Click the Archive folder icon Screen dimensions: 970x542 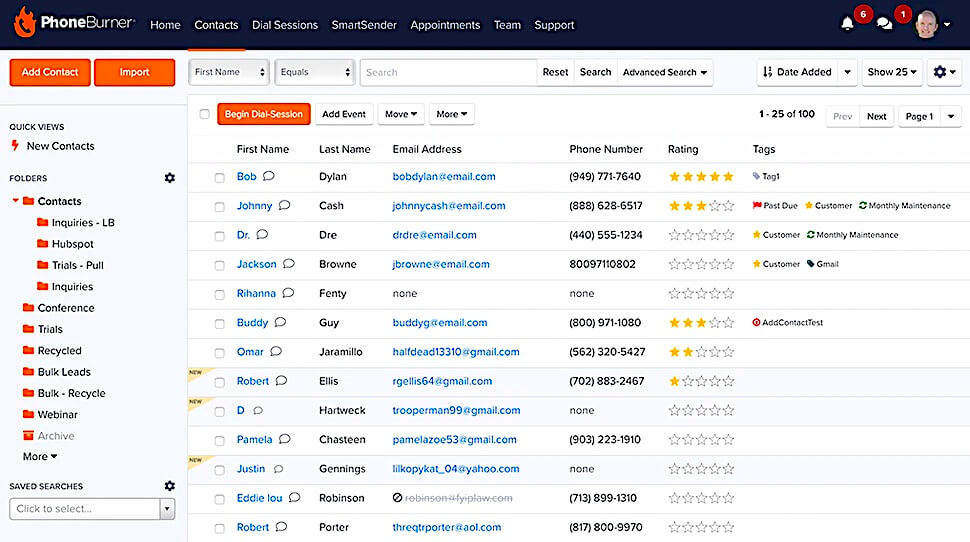pyautogui.click(x=28, y=436)
